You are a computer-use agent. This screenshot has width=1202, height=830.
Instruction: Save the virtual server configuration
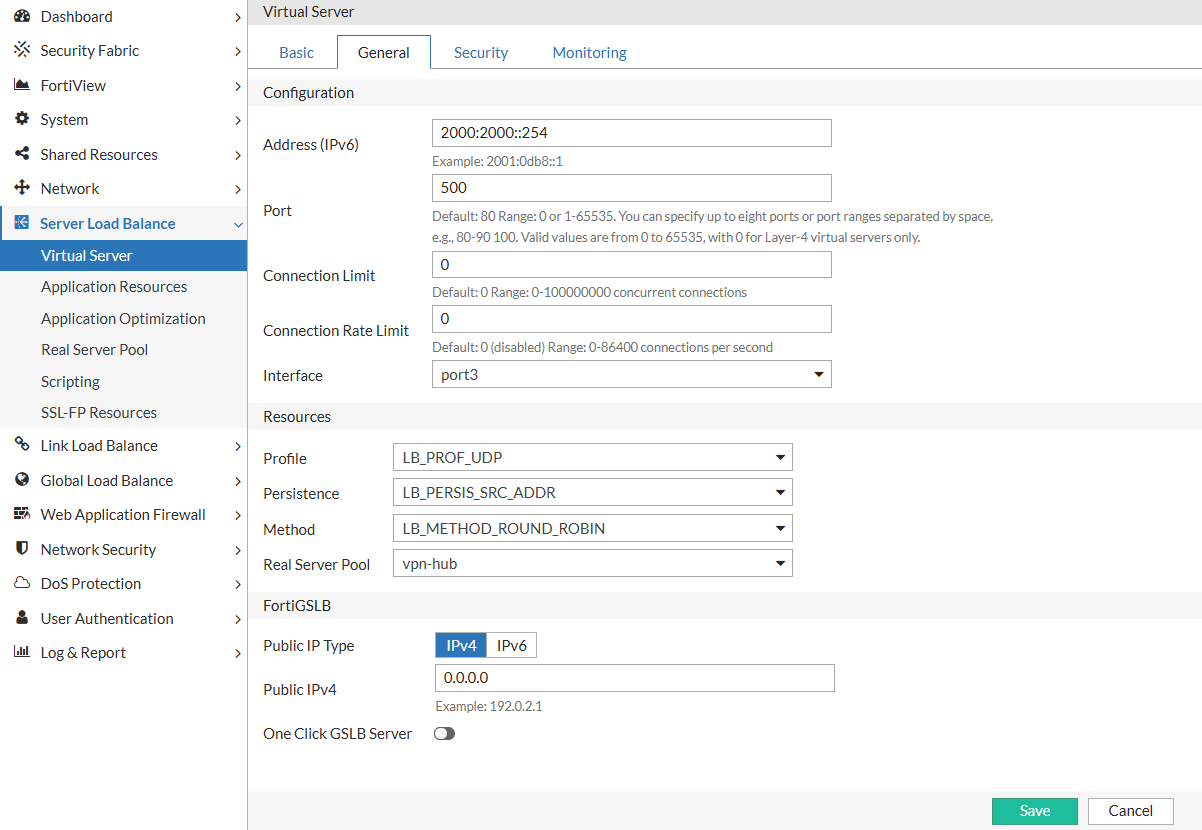1034,811
